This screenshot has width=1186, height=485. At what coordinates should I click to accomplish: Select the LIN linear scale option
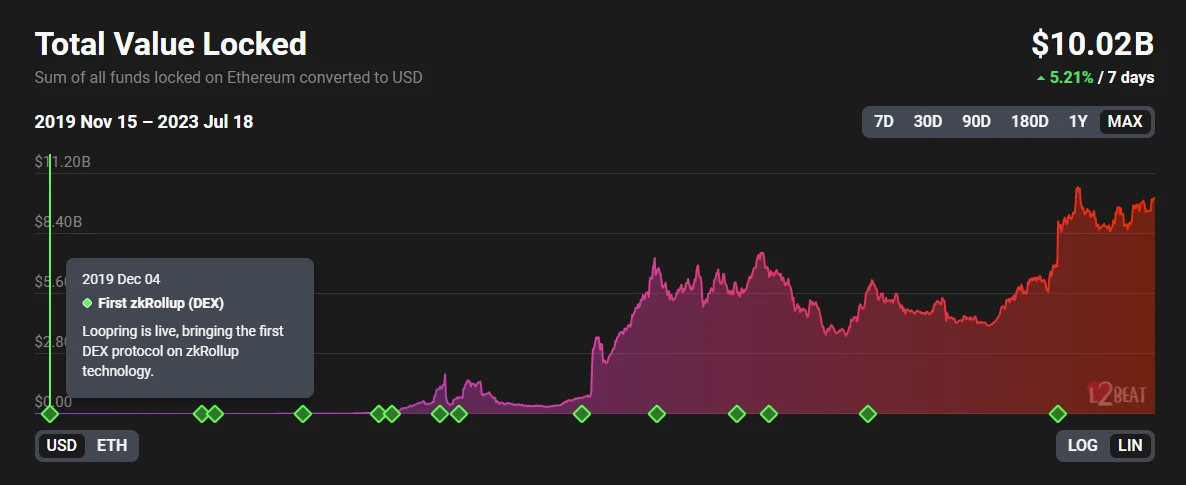(1130, 445)
